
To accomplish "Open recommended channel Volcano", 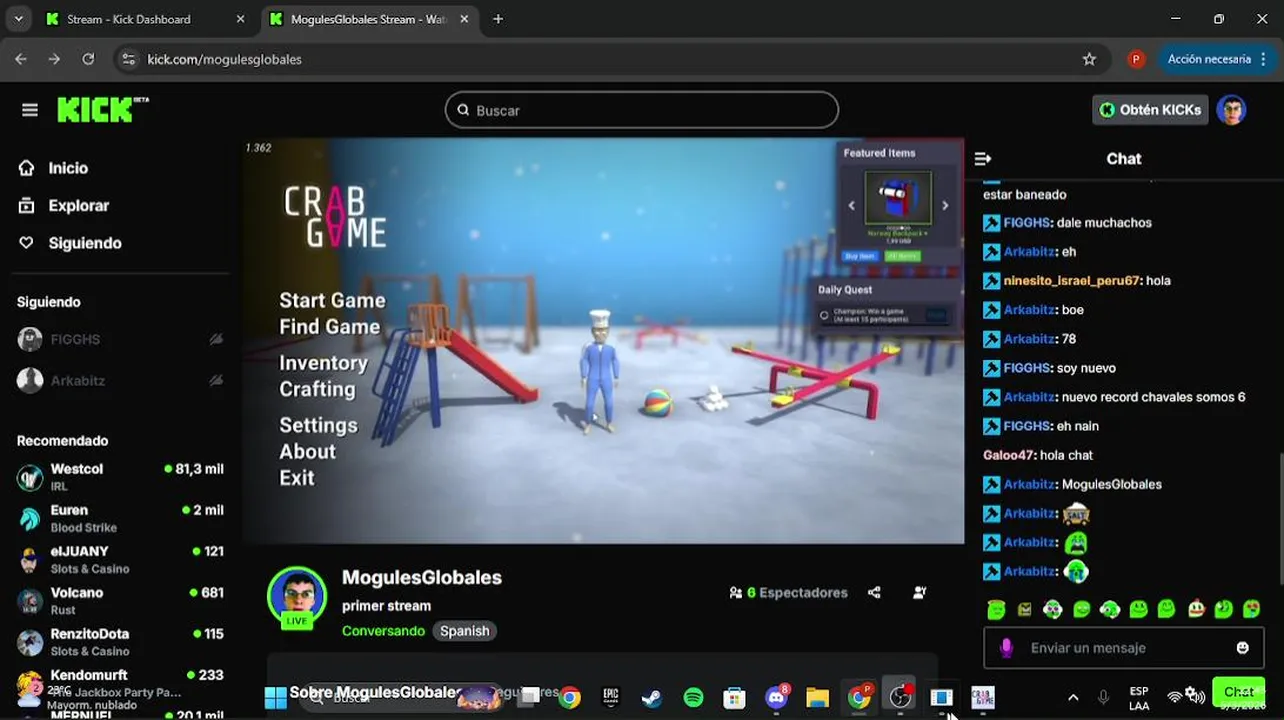I will 120,600.
